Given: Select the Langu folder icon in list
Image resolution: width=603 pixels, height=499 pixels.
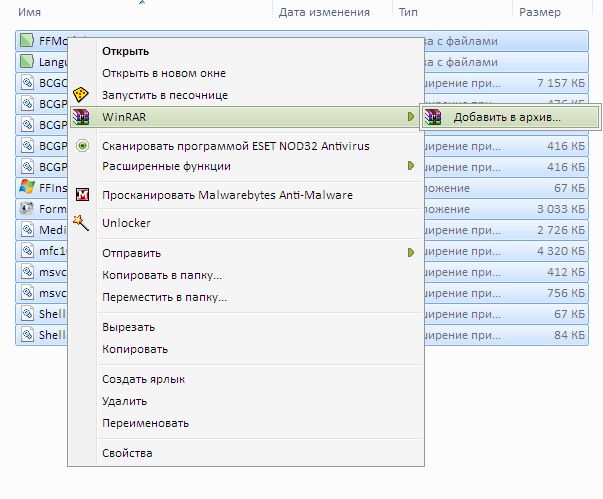Looking at the screenshot, I should point(28,62).
